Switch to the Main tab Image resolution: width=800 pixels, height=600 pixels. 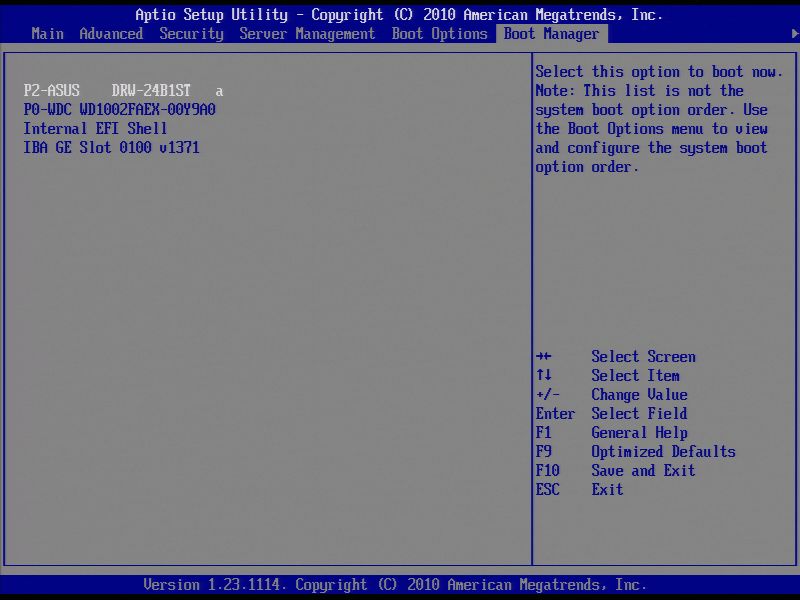(47, 33)
